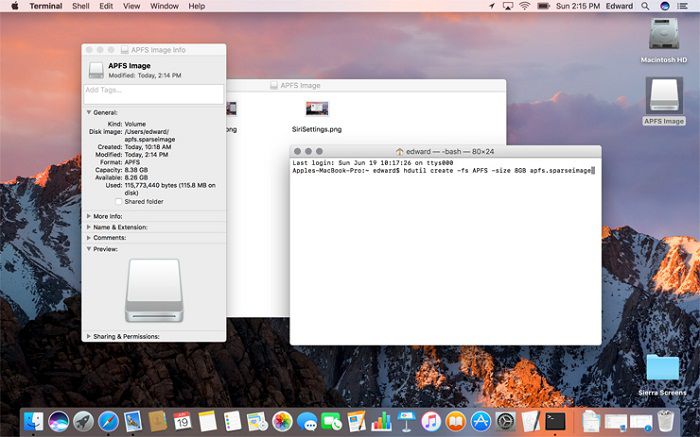Open iTunes music note icon
The image size is (700, 437).
pyautogui.click(x=431, y=421)
